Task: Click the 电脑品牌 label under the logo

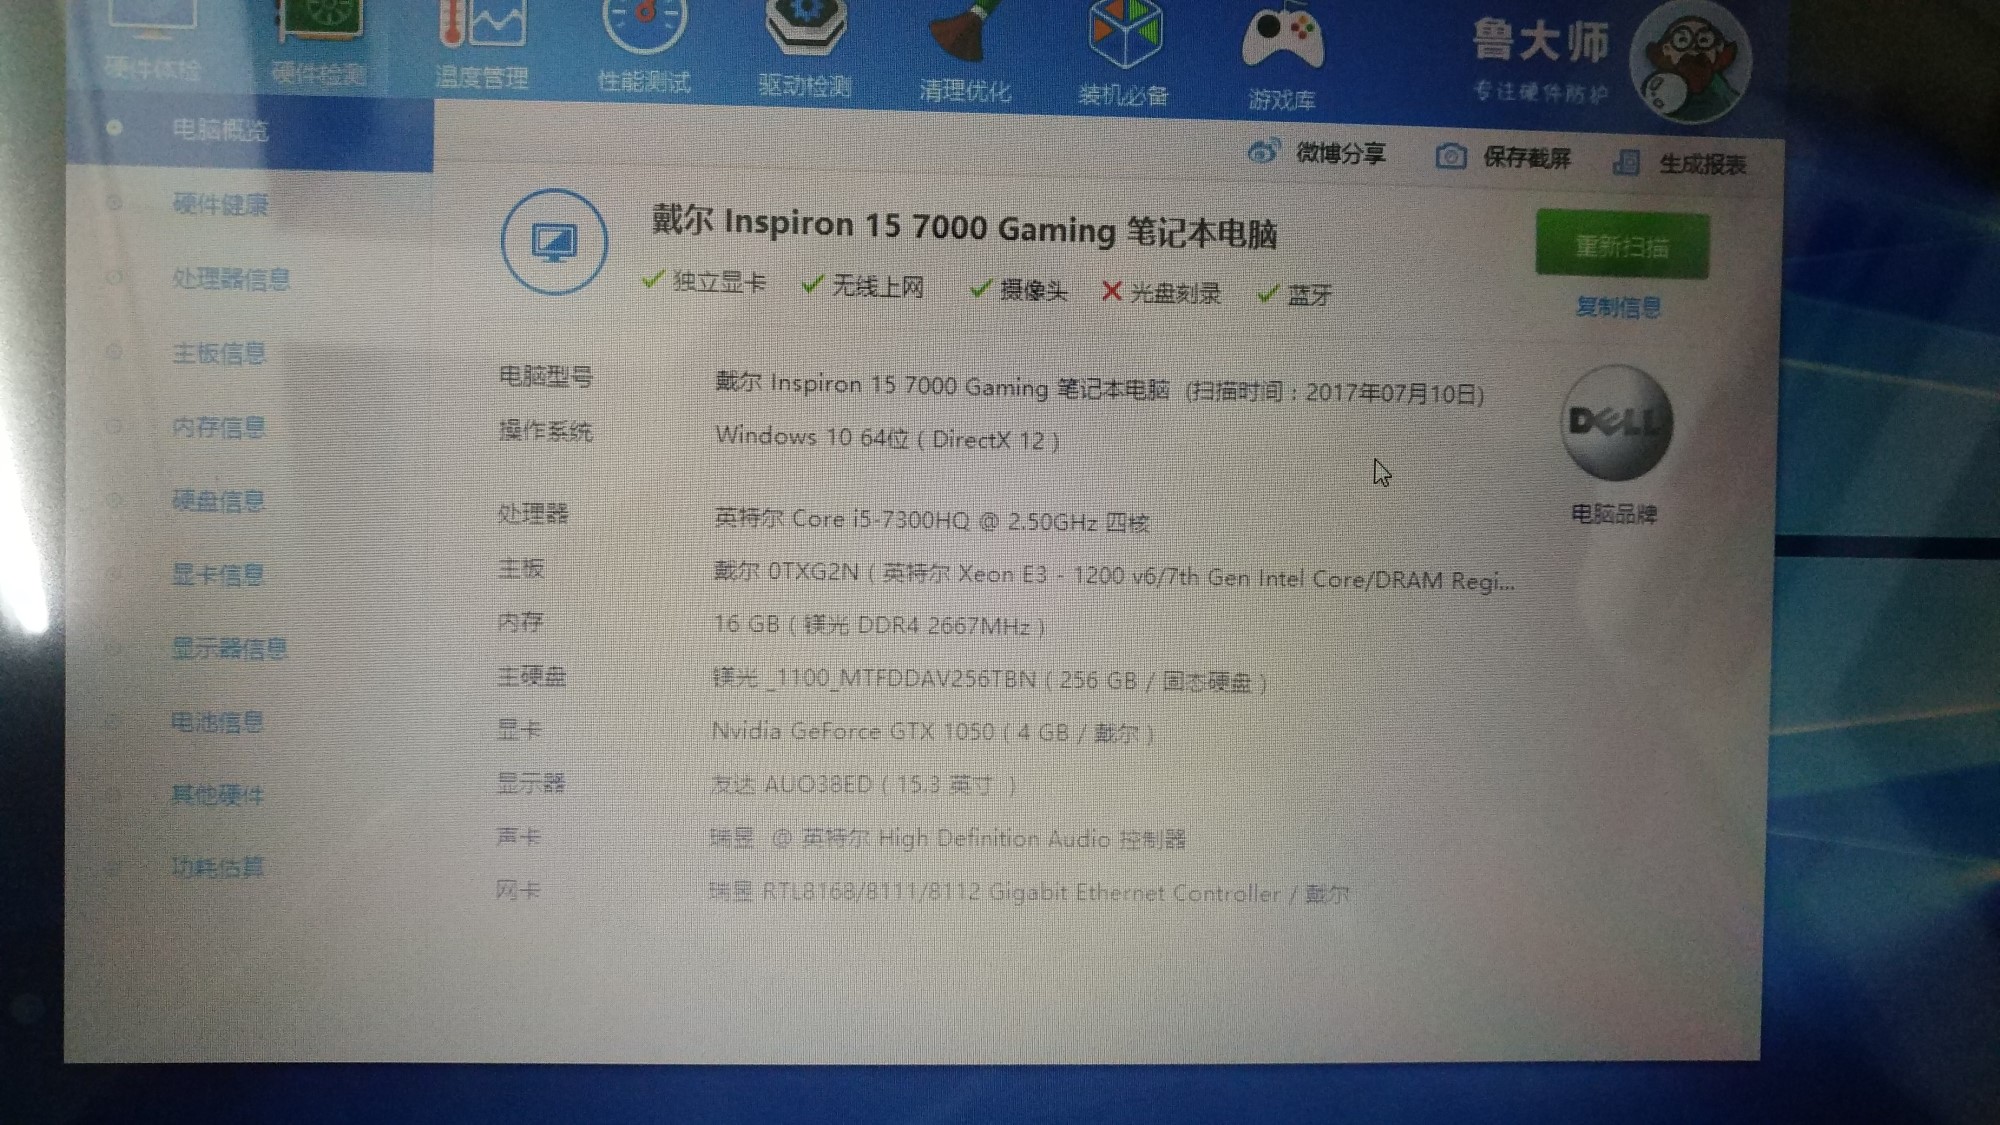Action: point(1614,514)
